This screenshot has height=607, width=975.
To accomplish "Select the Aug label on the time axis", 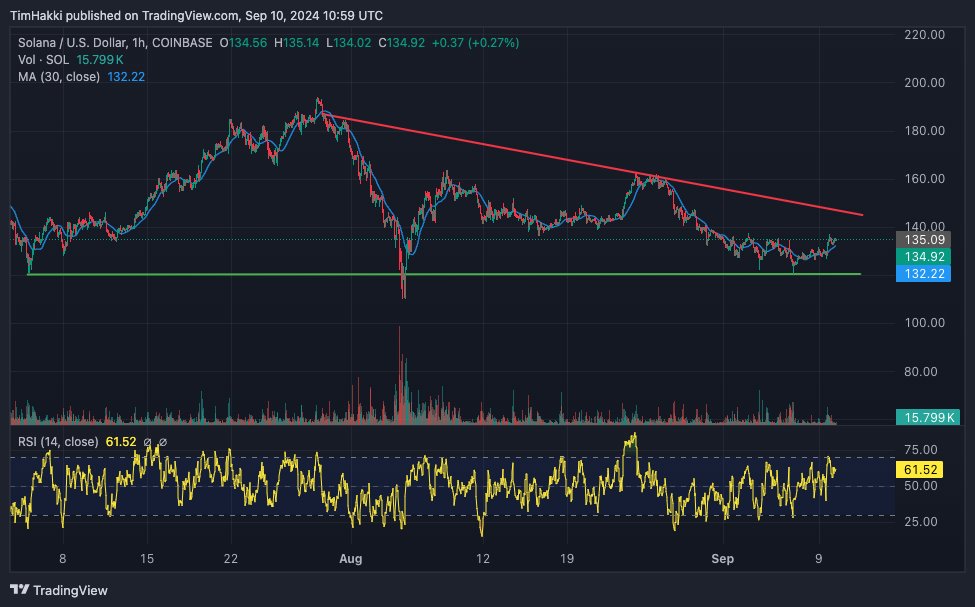I will point(350,559).
